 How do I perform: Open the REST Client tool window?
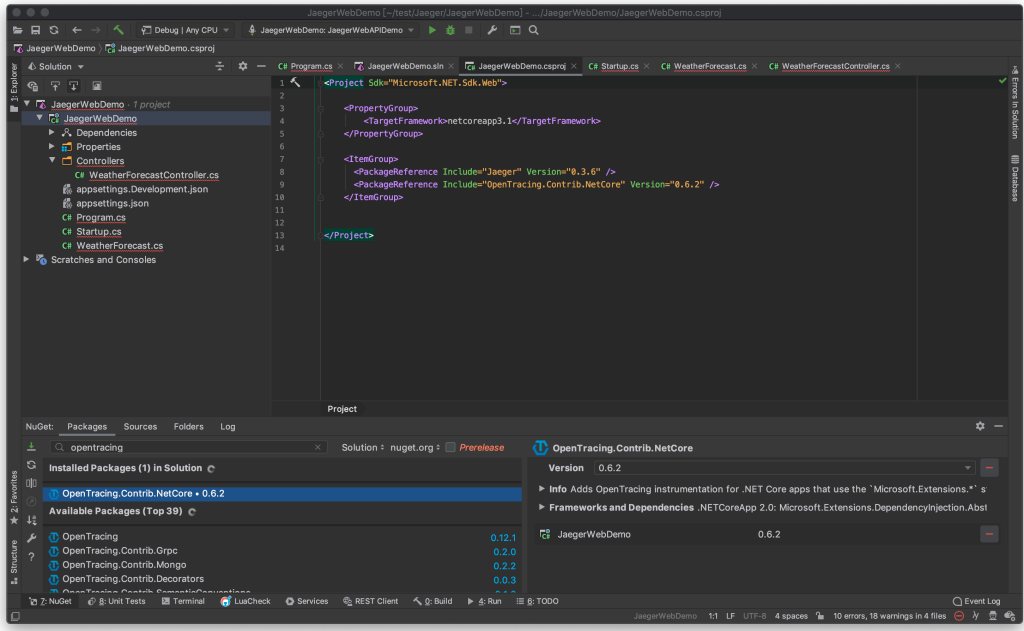click(370, 601)
